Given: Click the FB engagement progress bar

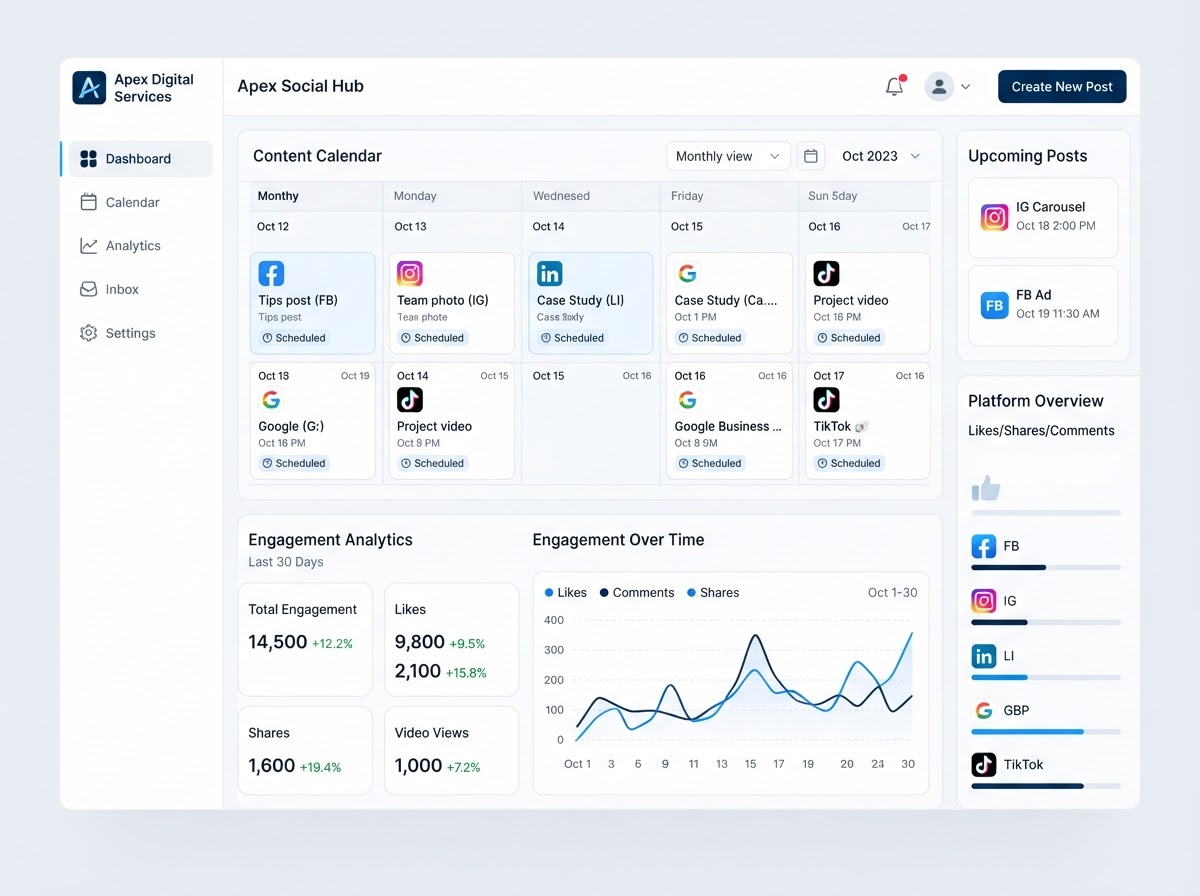Looking at the screenshot, I should (1046, 567).
